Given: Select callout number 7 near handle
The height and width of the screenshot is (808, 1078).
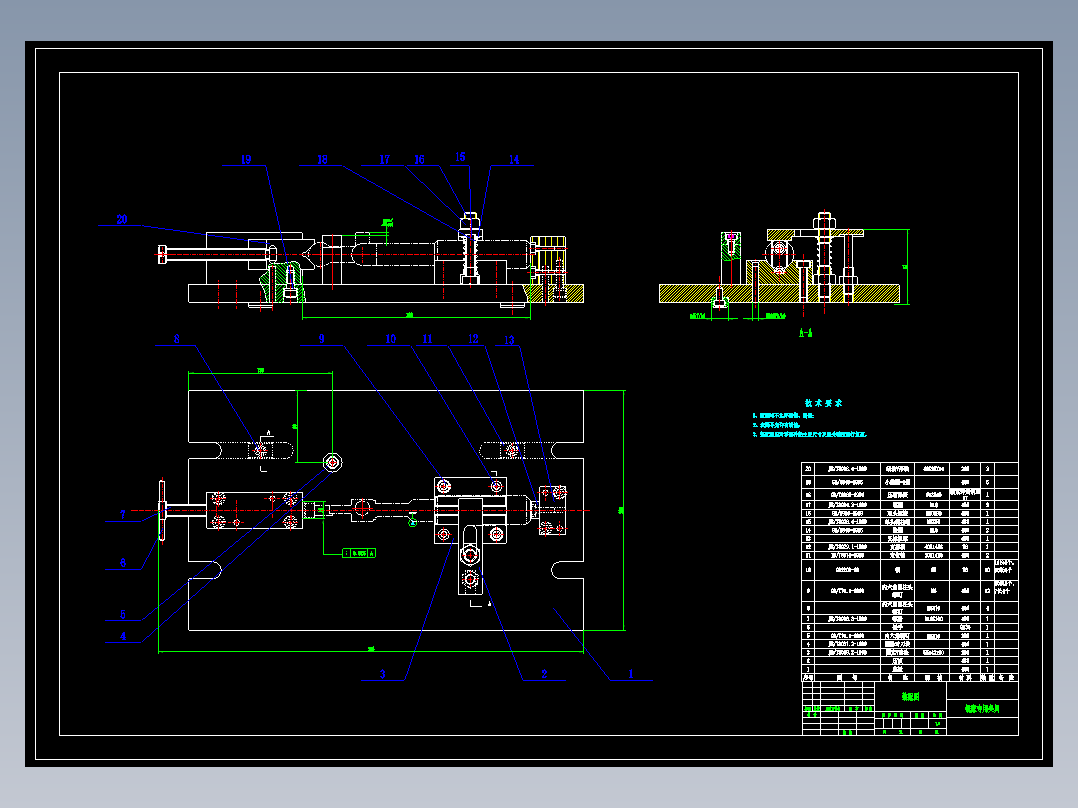Looking at the screenshot, I should point(123,514).
